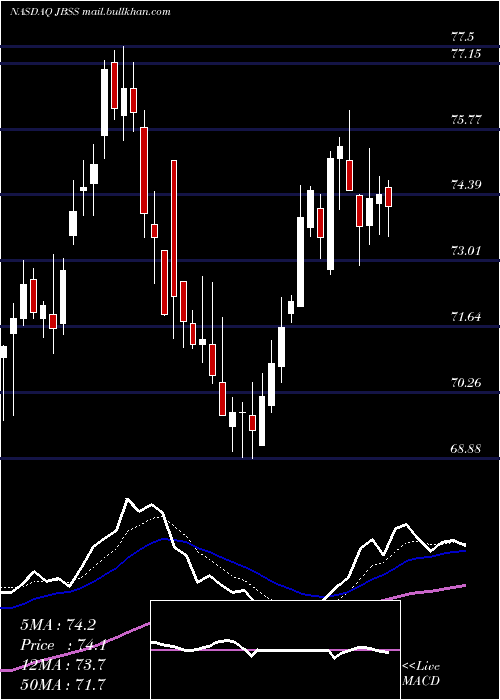Click the 77.15 price level label
This screenshot has height=700, width=500.
point(466,54)
